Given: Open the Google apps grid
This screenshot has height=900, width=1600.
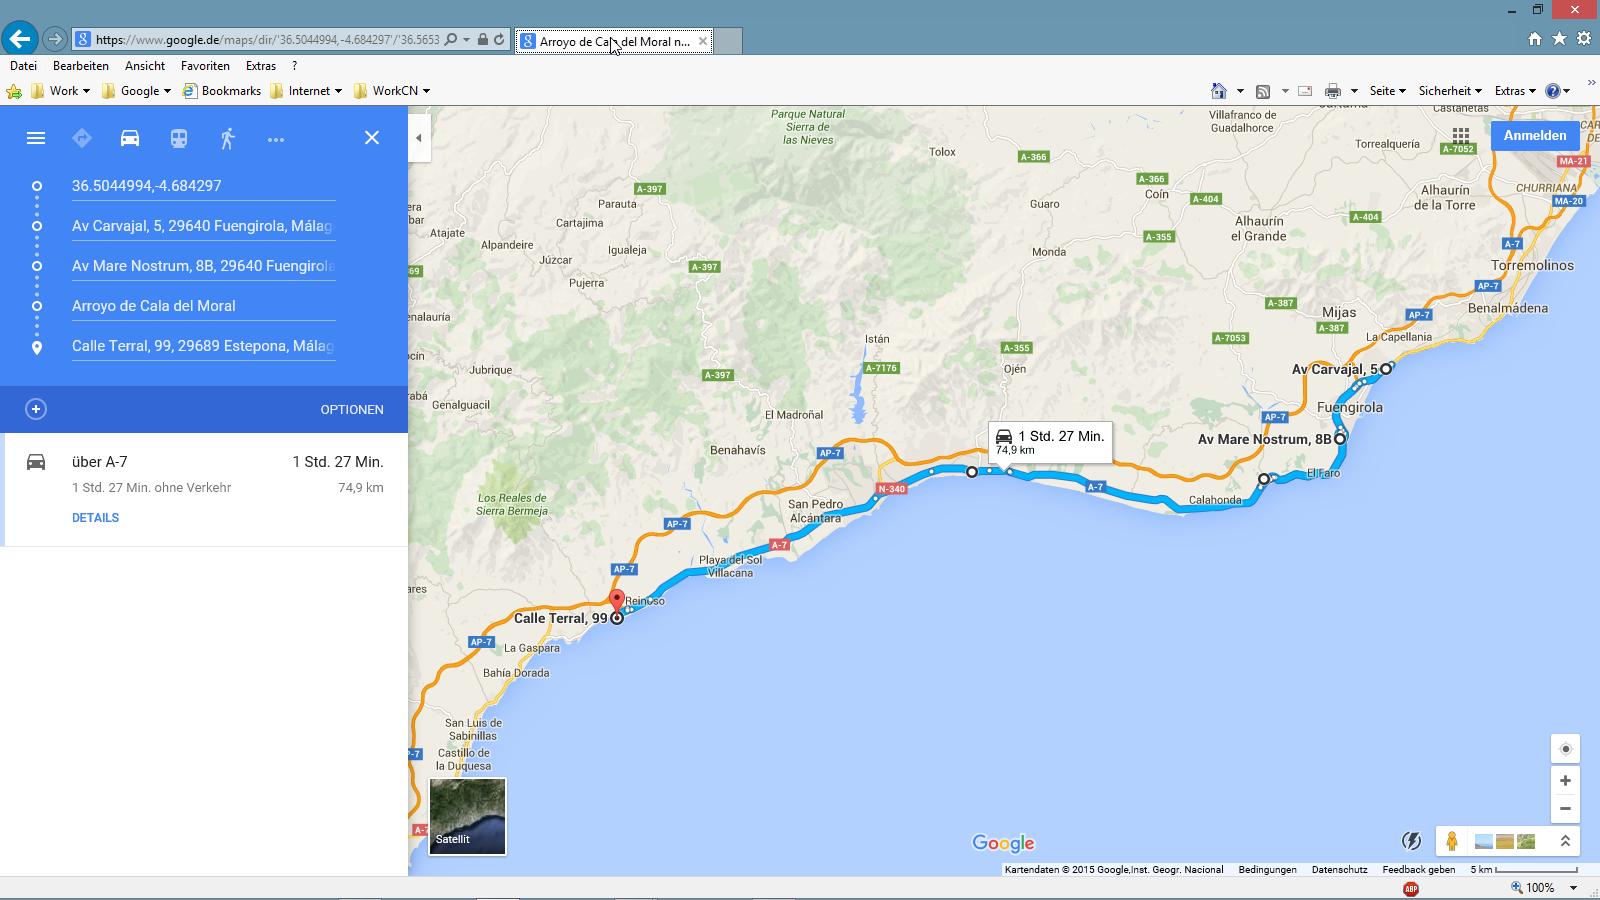Looking at the screenshot, I should pyautogui.click(x=1461, y=135).
